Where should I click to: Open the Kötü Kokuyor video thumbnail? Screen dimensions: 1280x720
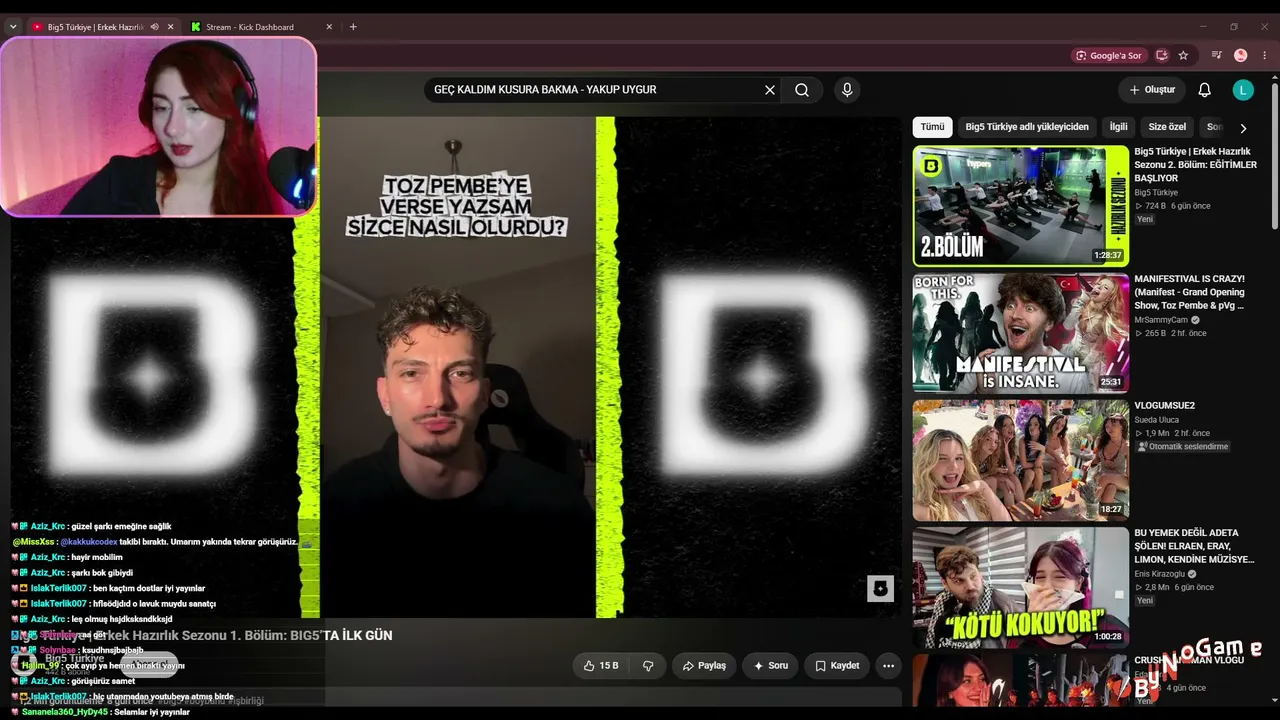1021,587
